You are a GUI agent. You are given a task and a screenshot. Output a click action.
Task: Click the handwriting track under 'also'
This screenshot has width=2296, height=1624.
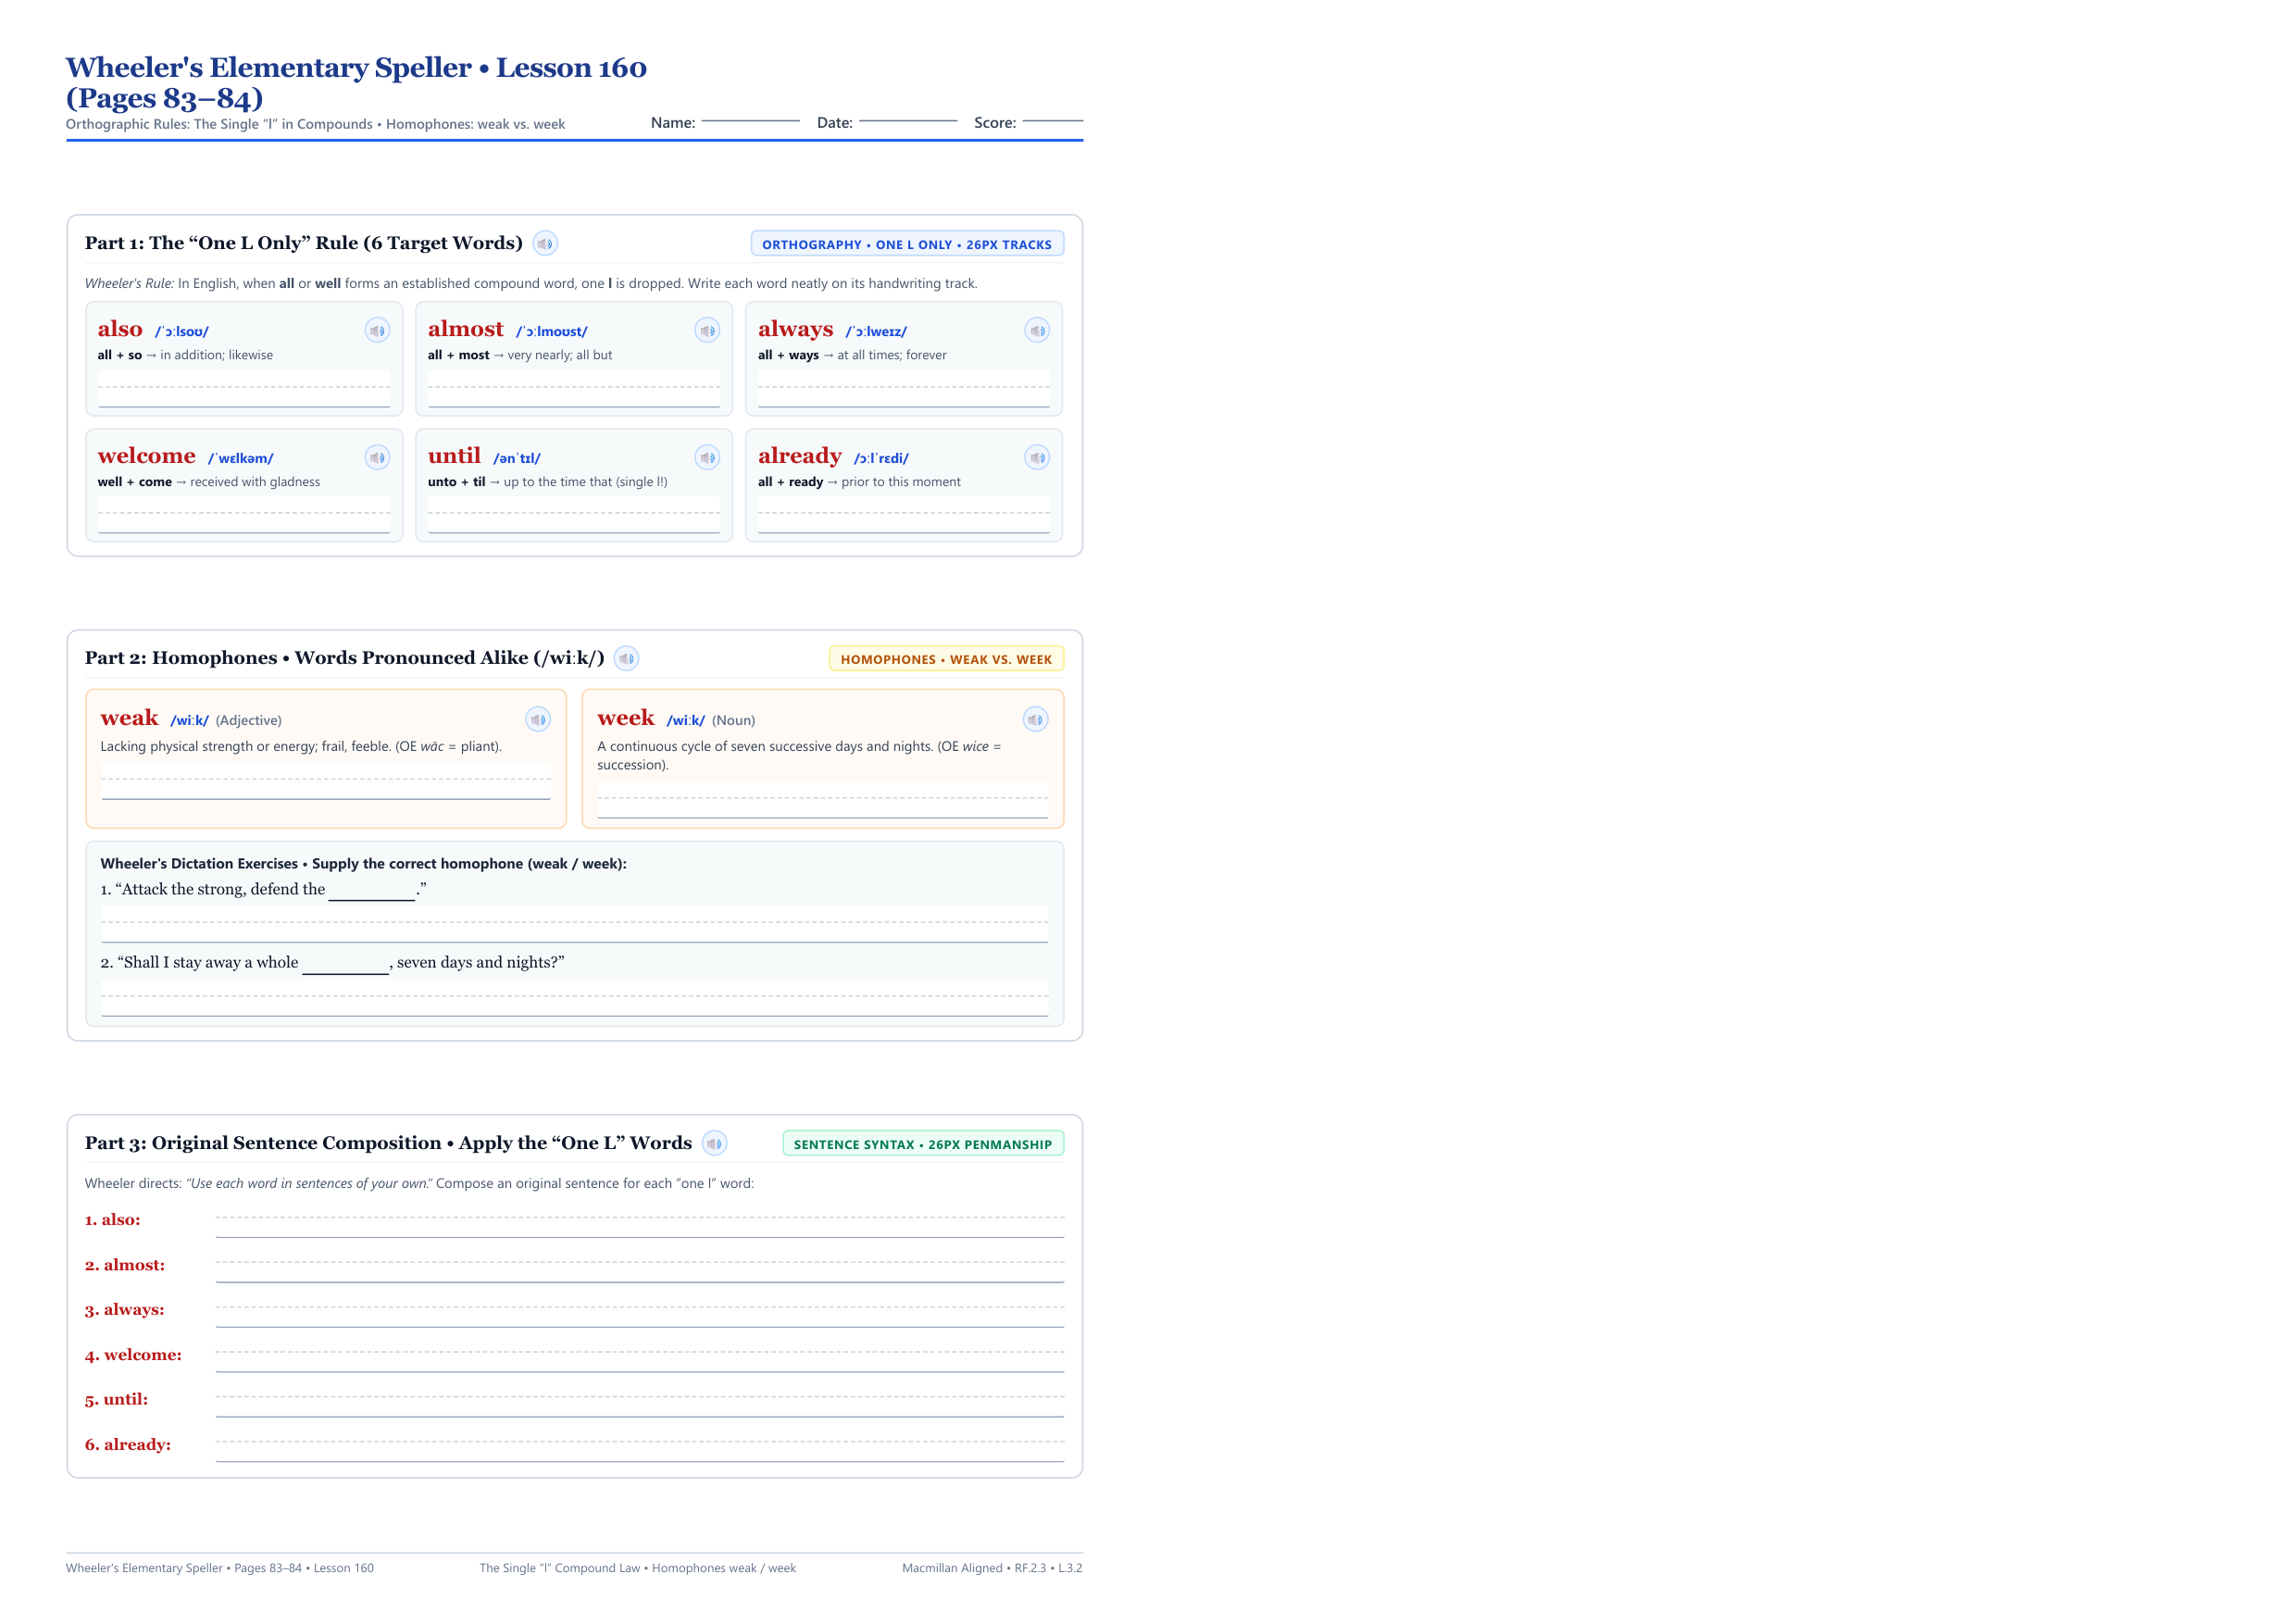244,389
